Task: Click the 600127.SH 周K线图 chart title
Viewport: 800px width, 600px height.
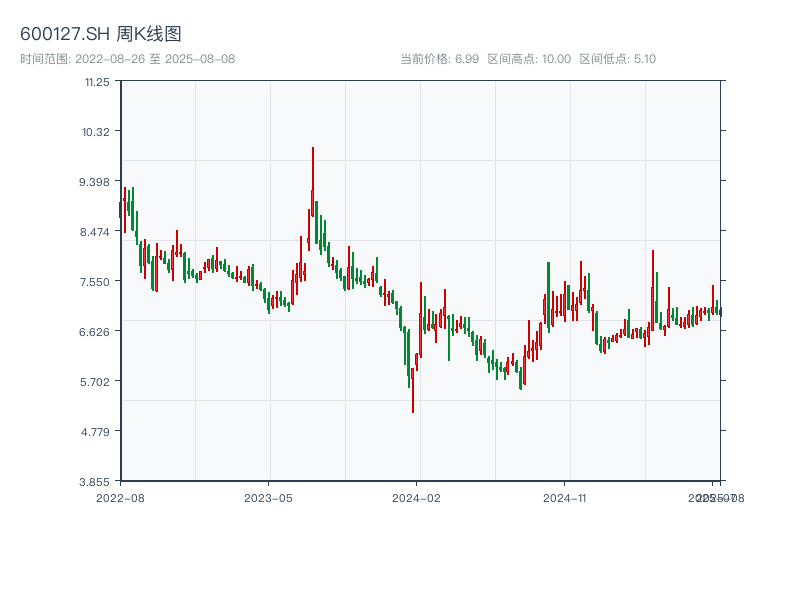Action: pos(101,35)
